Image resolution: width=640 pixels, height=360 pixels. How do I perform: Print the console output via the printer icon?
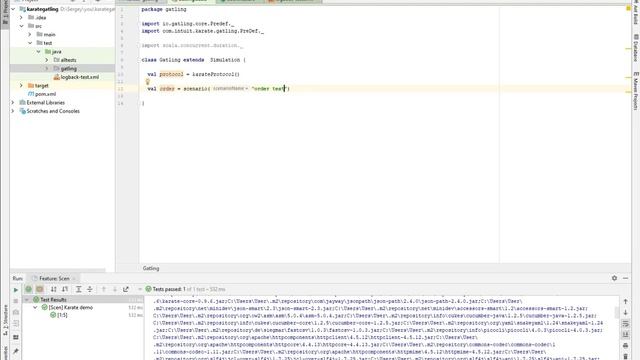[625, 346]
